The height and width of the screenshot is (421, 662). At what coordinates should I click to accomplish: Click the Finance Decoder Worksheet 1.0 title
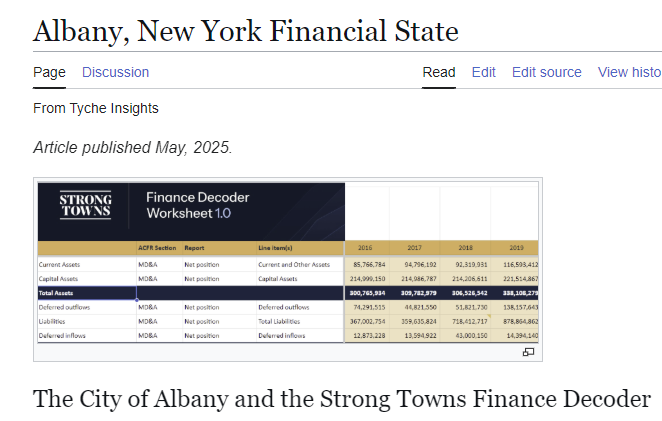[x=197, y=206]
